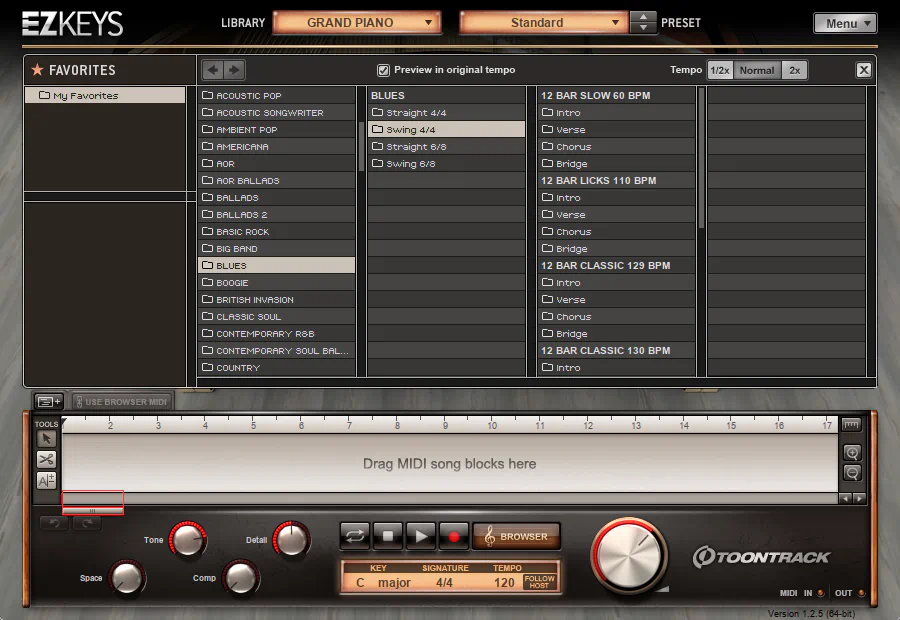900x620 pixels.
Task: Click the ruler icon beside timeline
Action: point(851,425)
